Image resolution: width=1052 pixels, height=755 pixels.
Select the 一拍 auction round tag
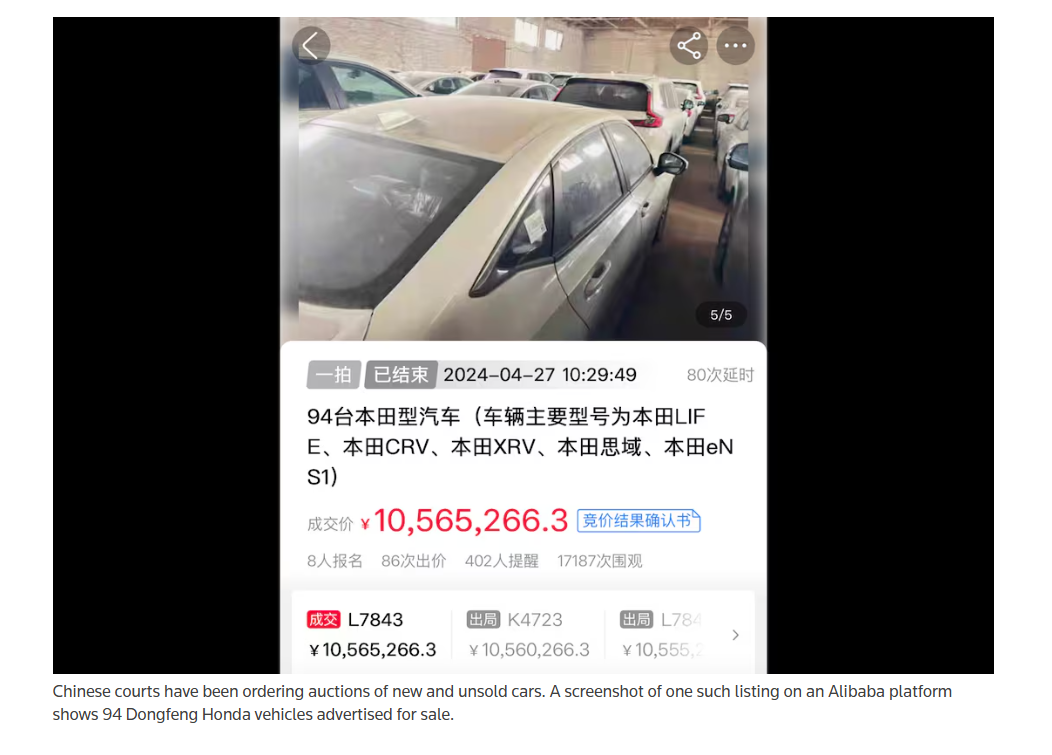click(333, 374)
